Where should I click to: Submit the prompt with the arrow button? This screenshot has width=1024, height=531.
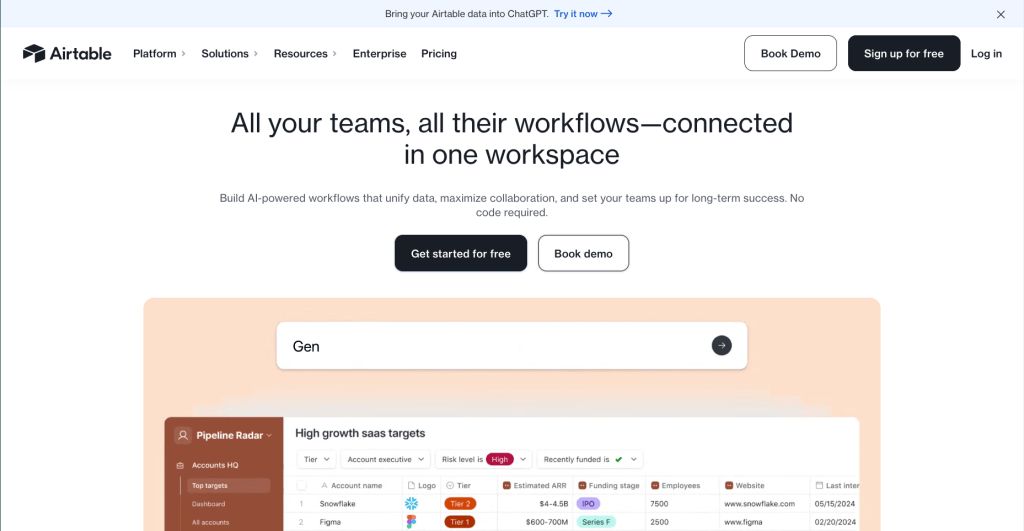(721, 346)
